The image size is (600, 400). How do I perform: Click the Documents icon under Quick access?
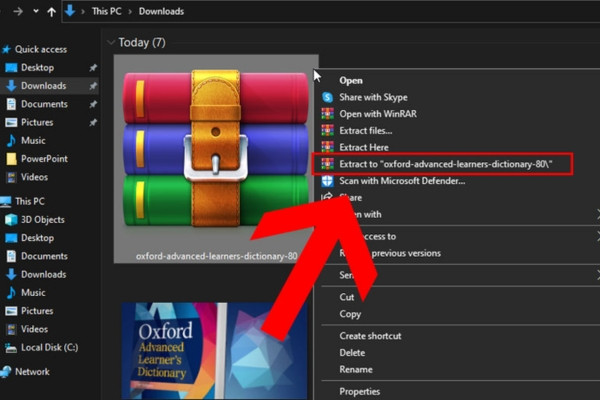11,104
